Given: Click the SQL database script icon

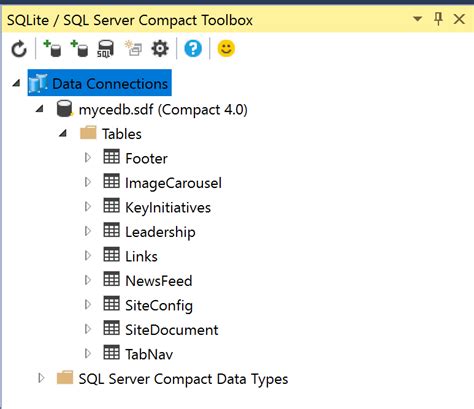Looking at the screenshot, I should [106, 49].
